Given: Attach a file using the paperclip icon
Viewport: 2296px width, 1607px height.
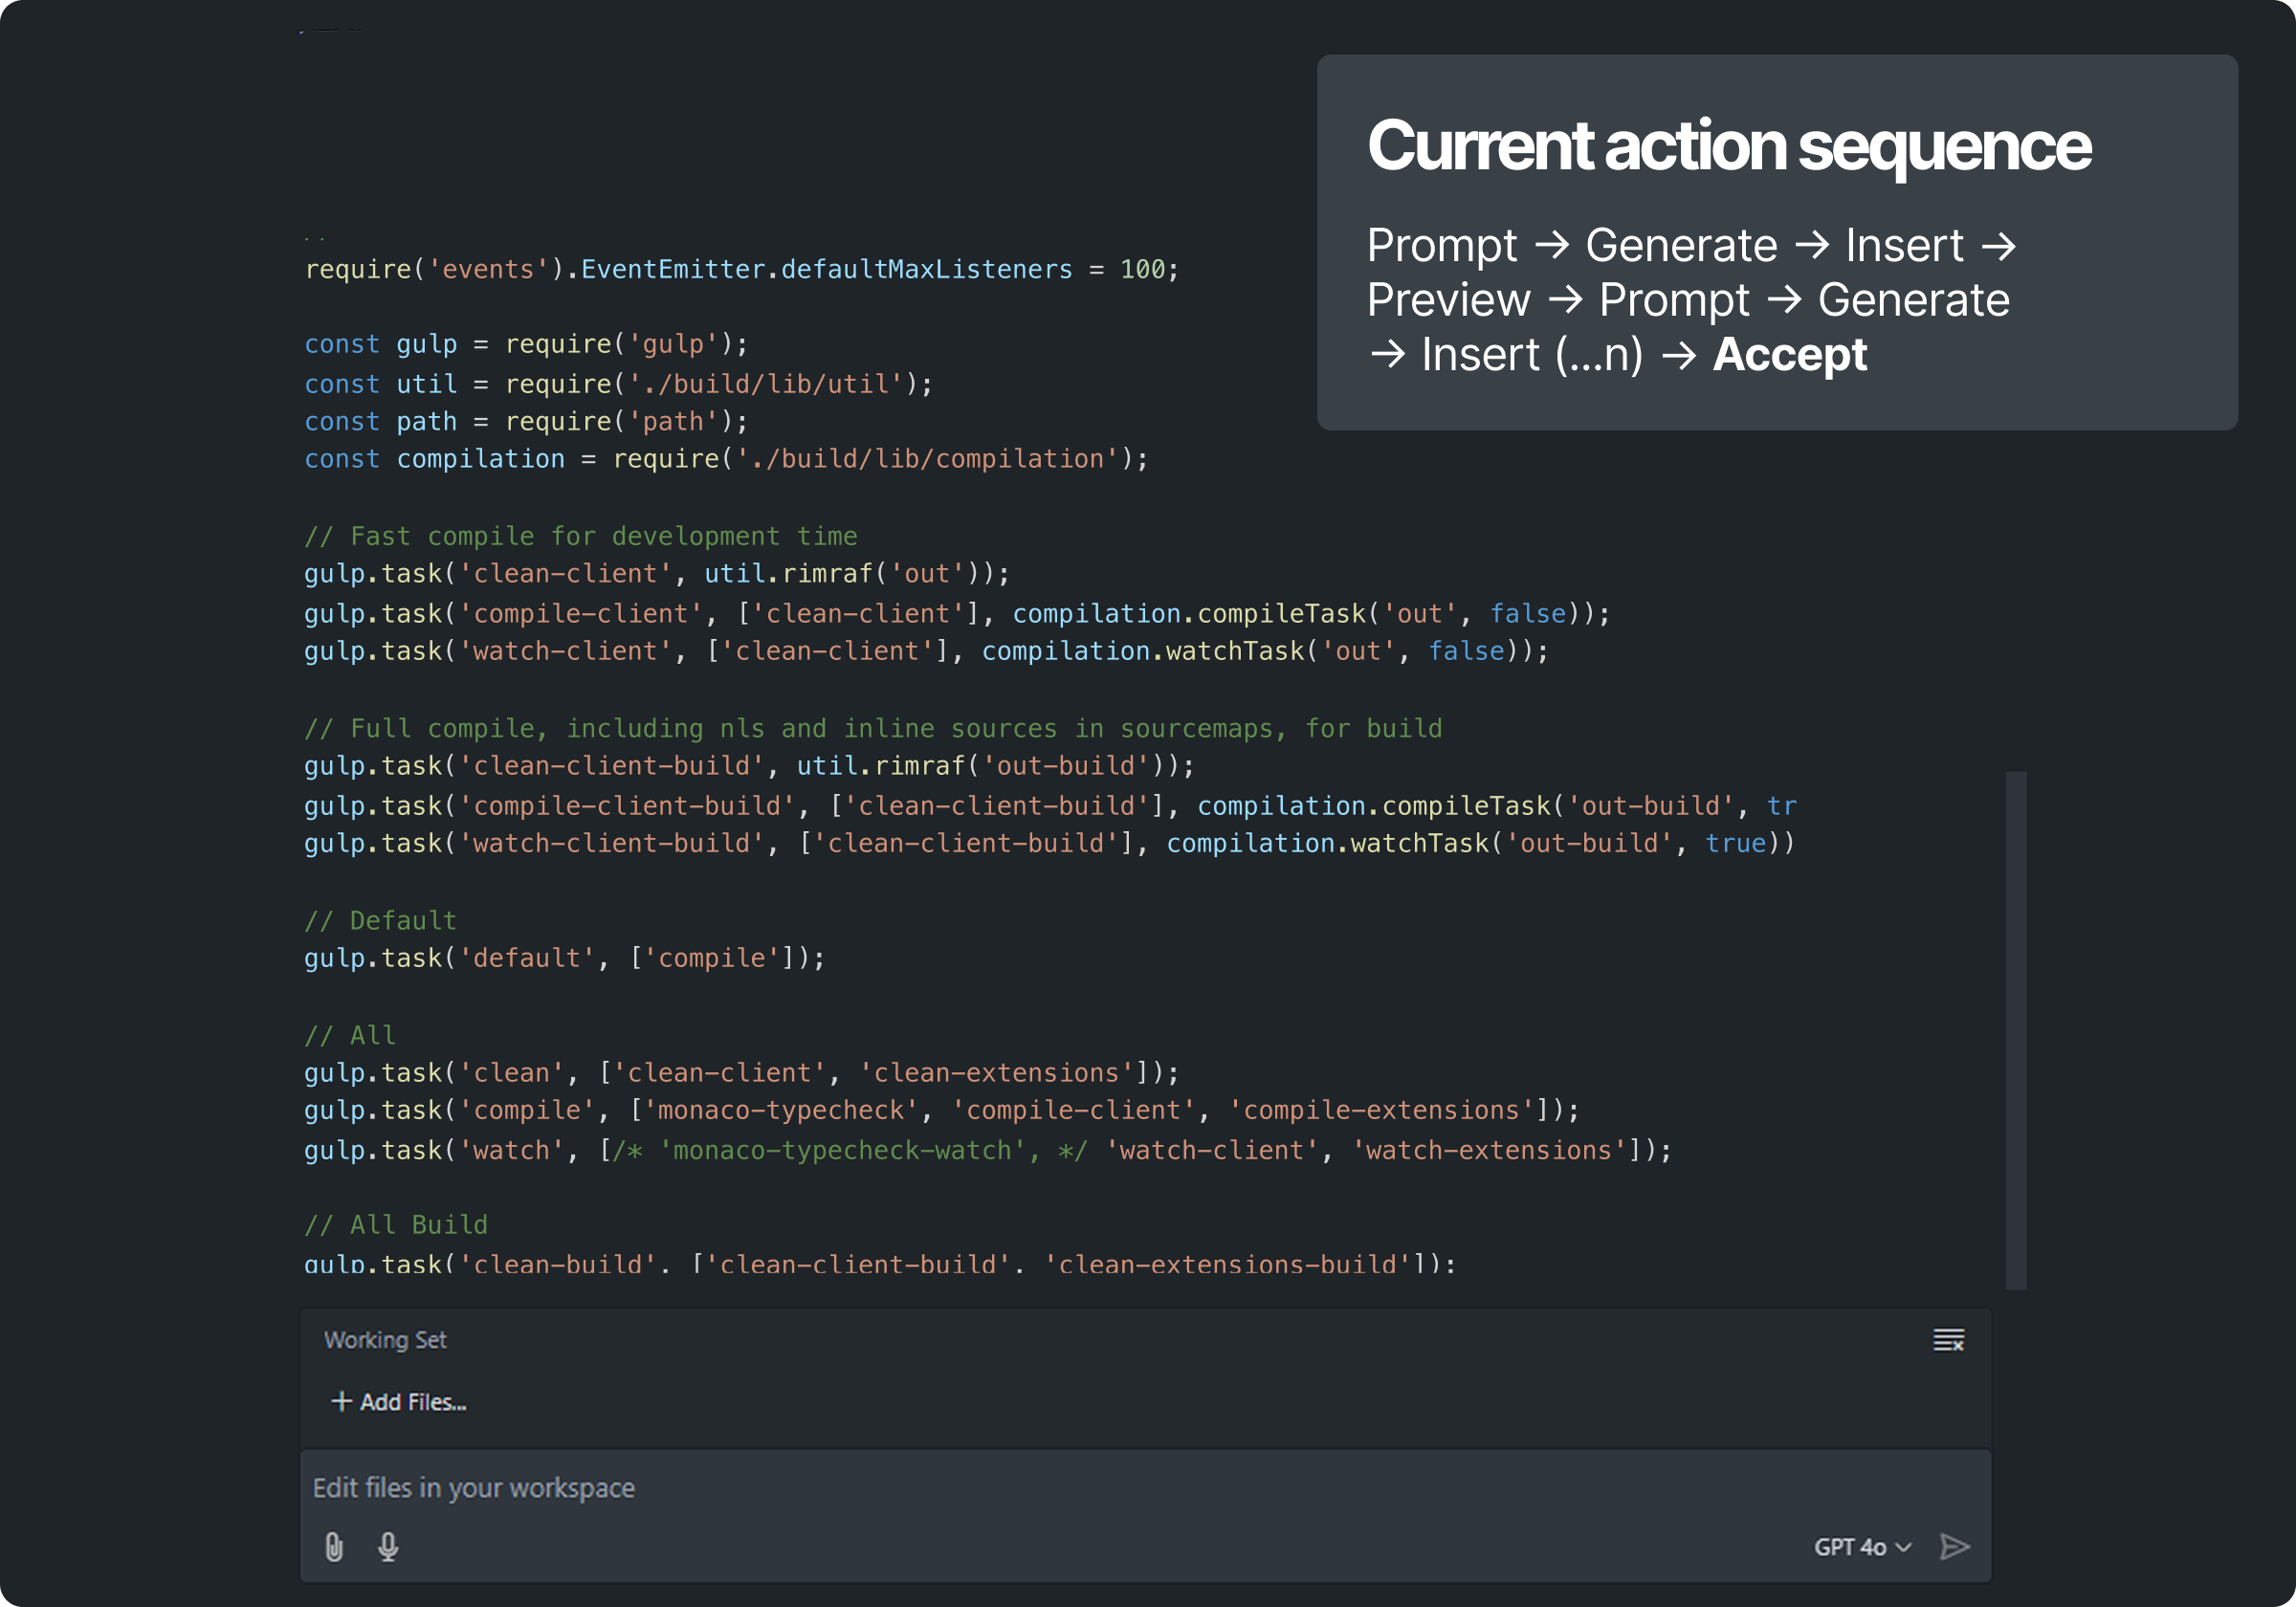Looking at the screenshot, I should point(334,1547).
